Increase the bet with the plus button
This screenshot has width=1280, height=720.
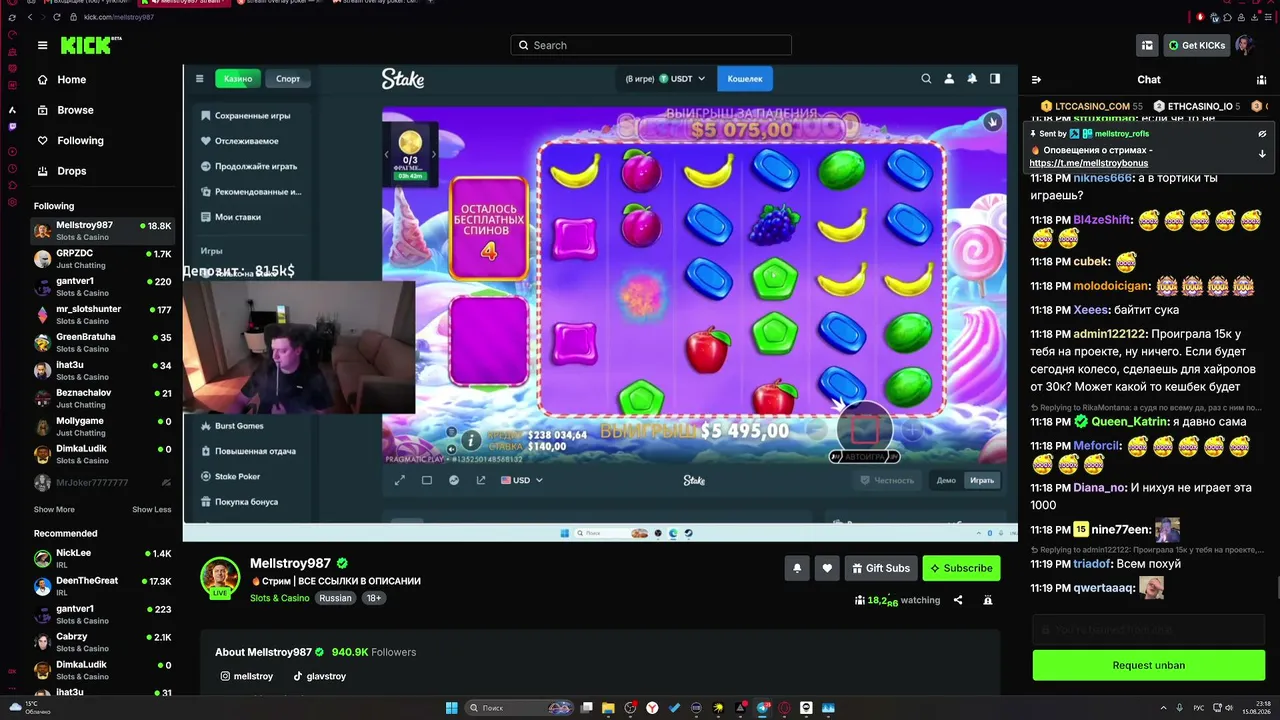point(912,430)
